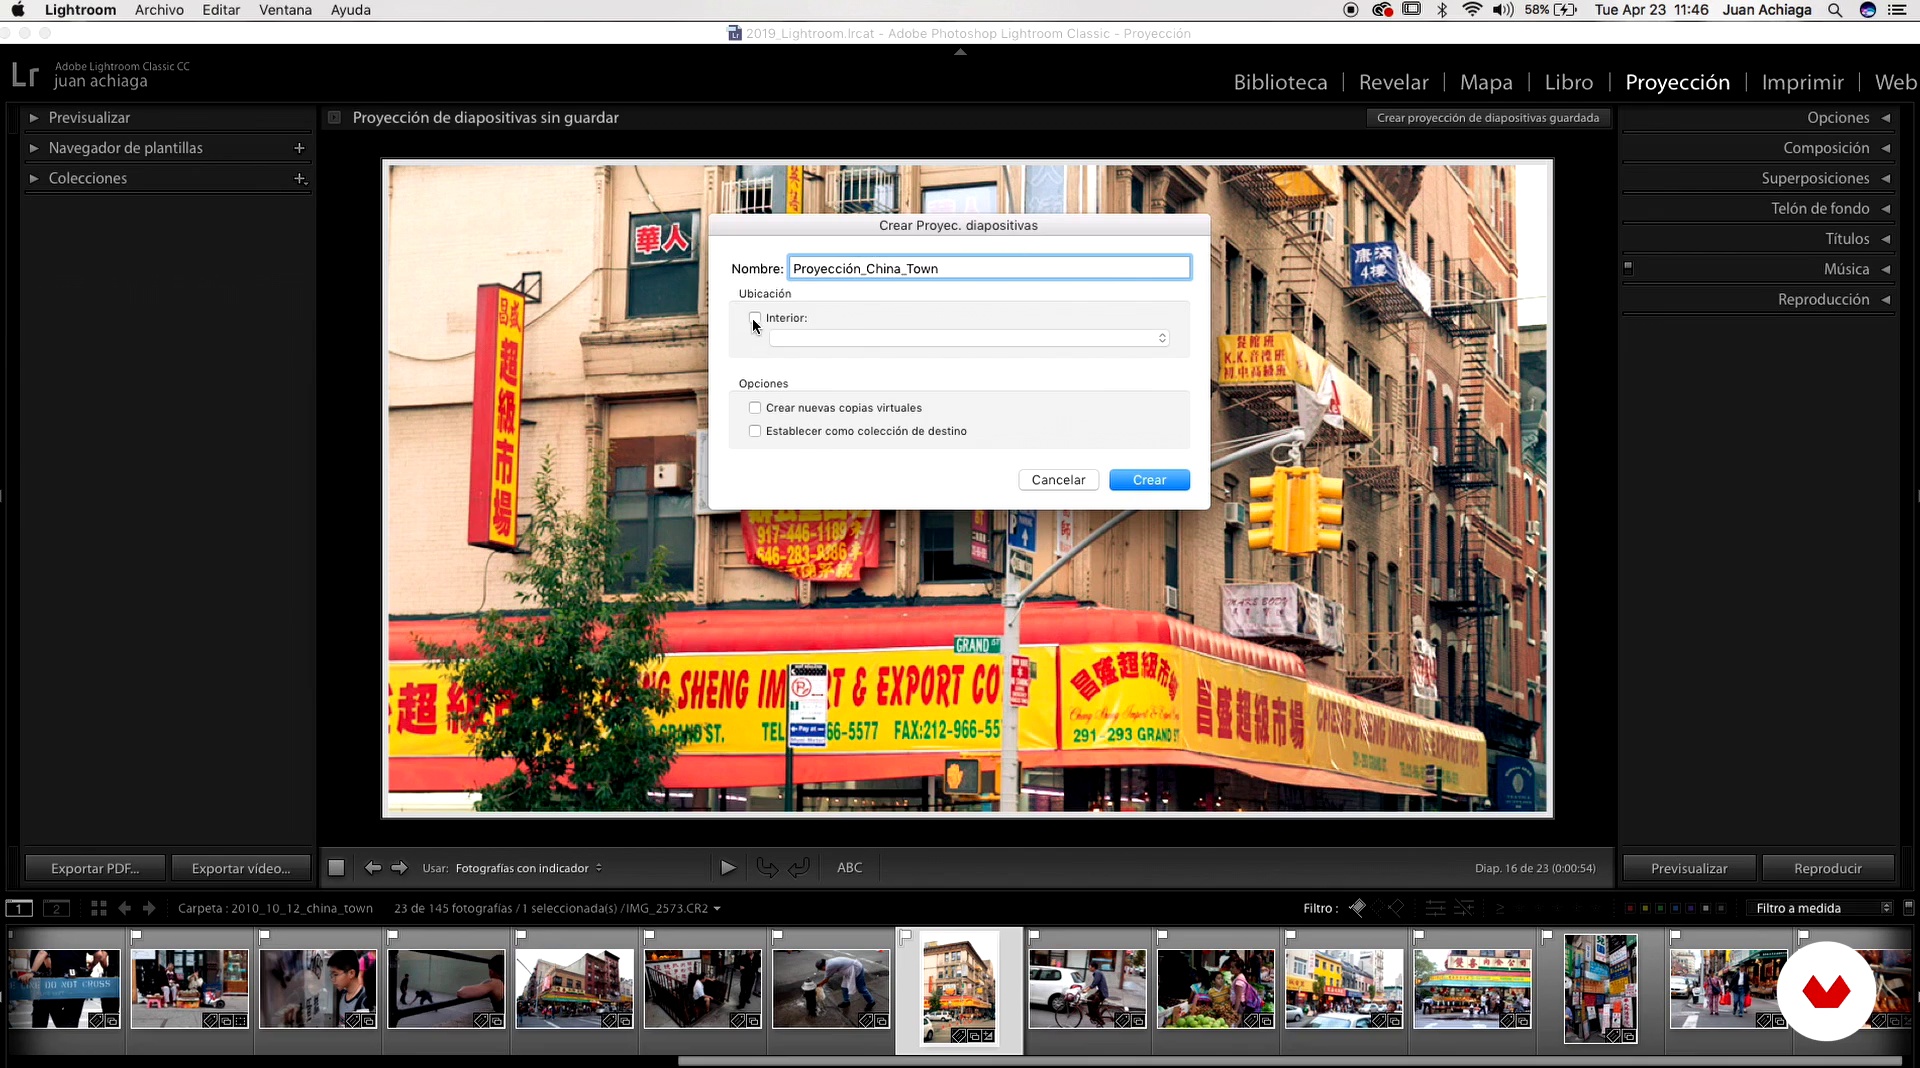Add text to slide with ABC
The height and width of the screenshot is (1068, 1920).
click(849, 868)
